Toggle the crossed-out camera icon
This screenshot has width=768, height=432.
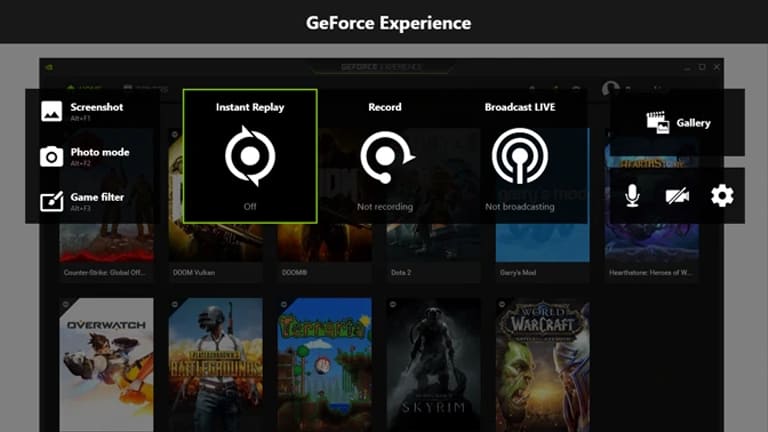click(677, 196)
